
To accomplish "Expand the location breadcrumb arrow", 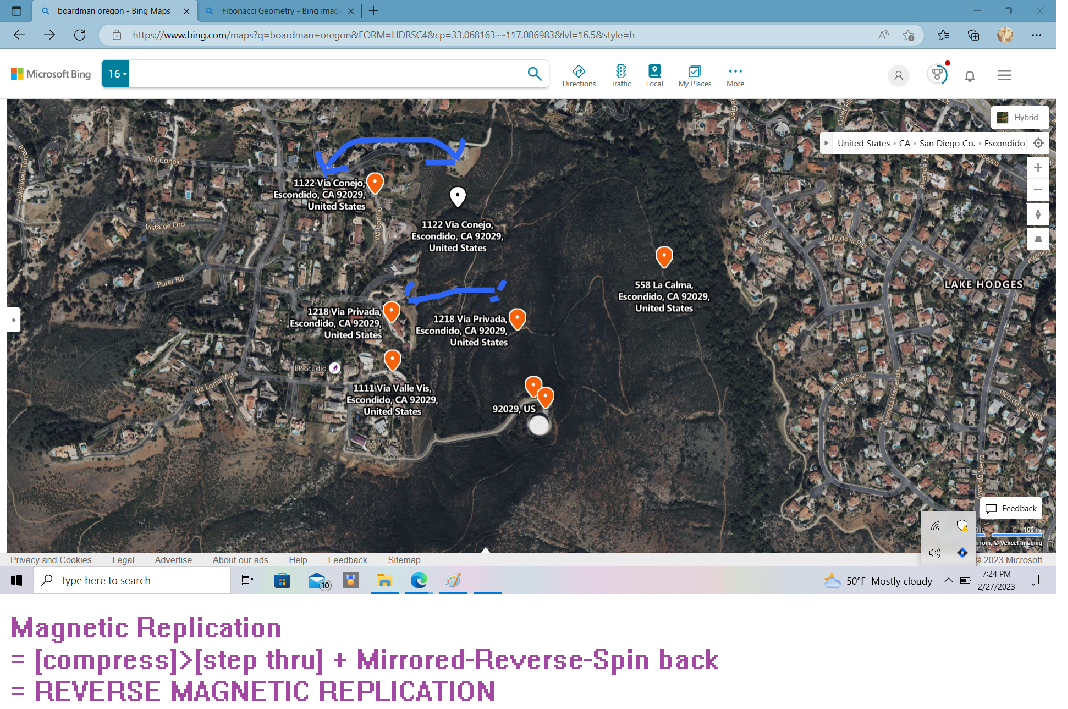I will click(826, 143).
